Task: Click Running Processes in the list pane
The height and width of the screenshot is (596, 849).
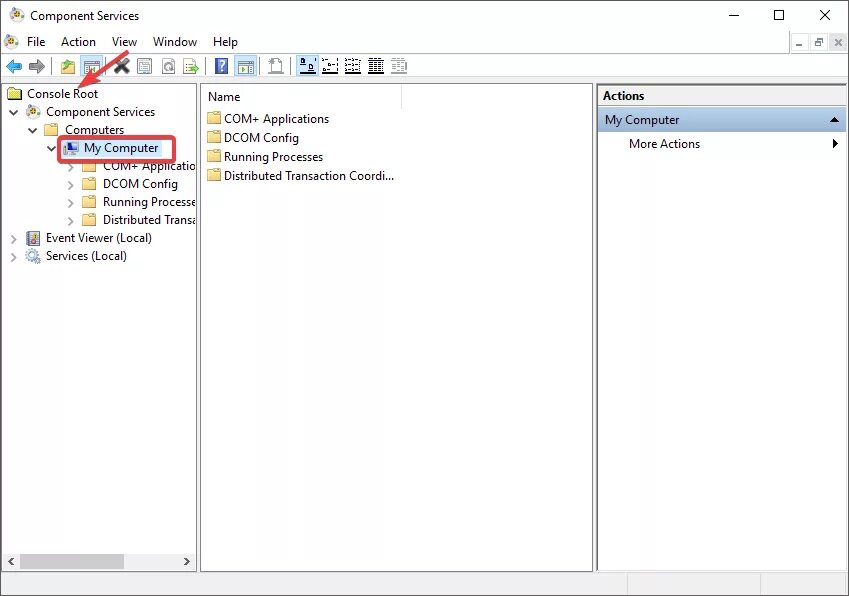Action: 273,156
